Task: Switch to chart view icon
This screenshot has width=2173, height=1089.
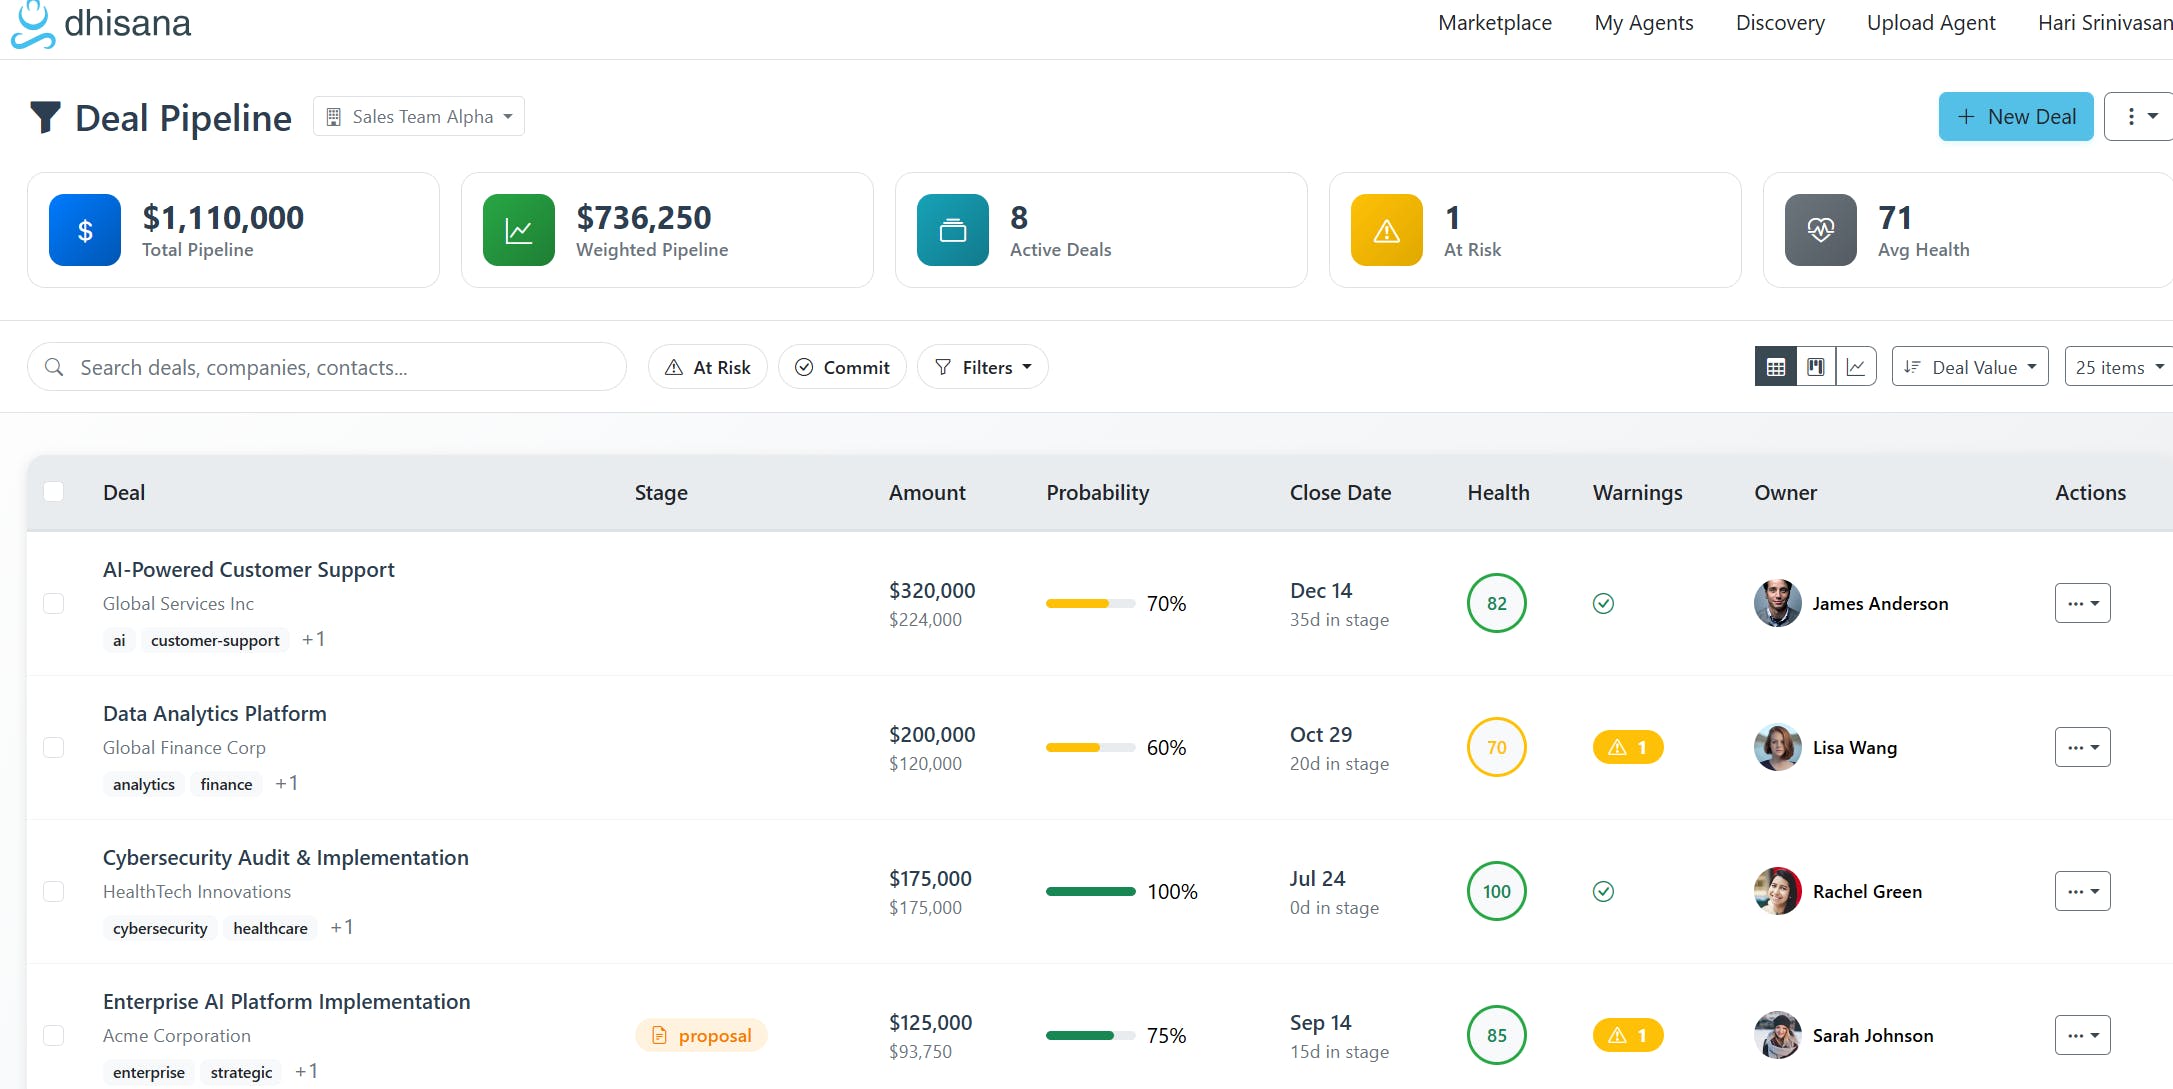Action: (1855, 367)
